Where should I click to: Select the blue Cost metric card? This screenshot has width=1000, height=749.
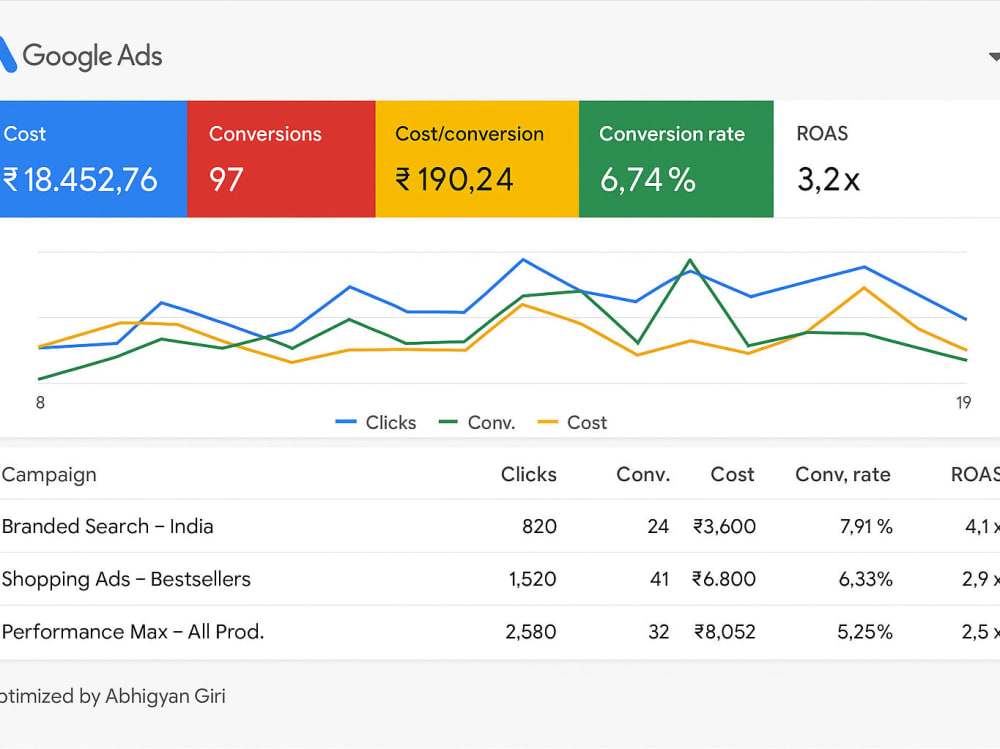click(x=93, y=159)
